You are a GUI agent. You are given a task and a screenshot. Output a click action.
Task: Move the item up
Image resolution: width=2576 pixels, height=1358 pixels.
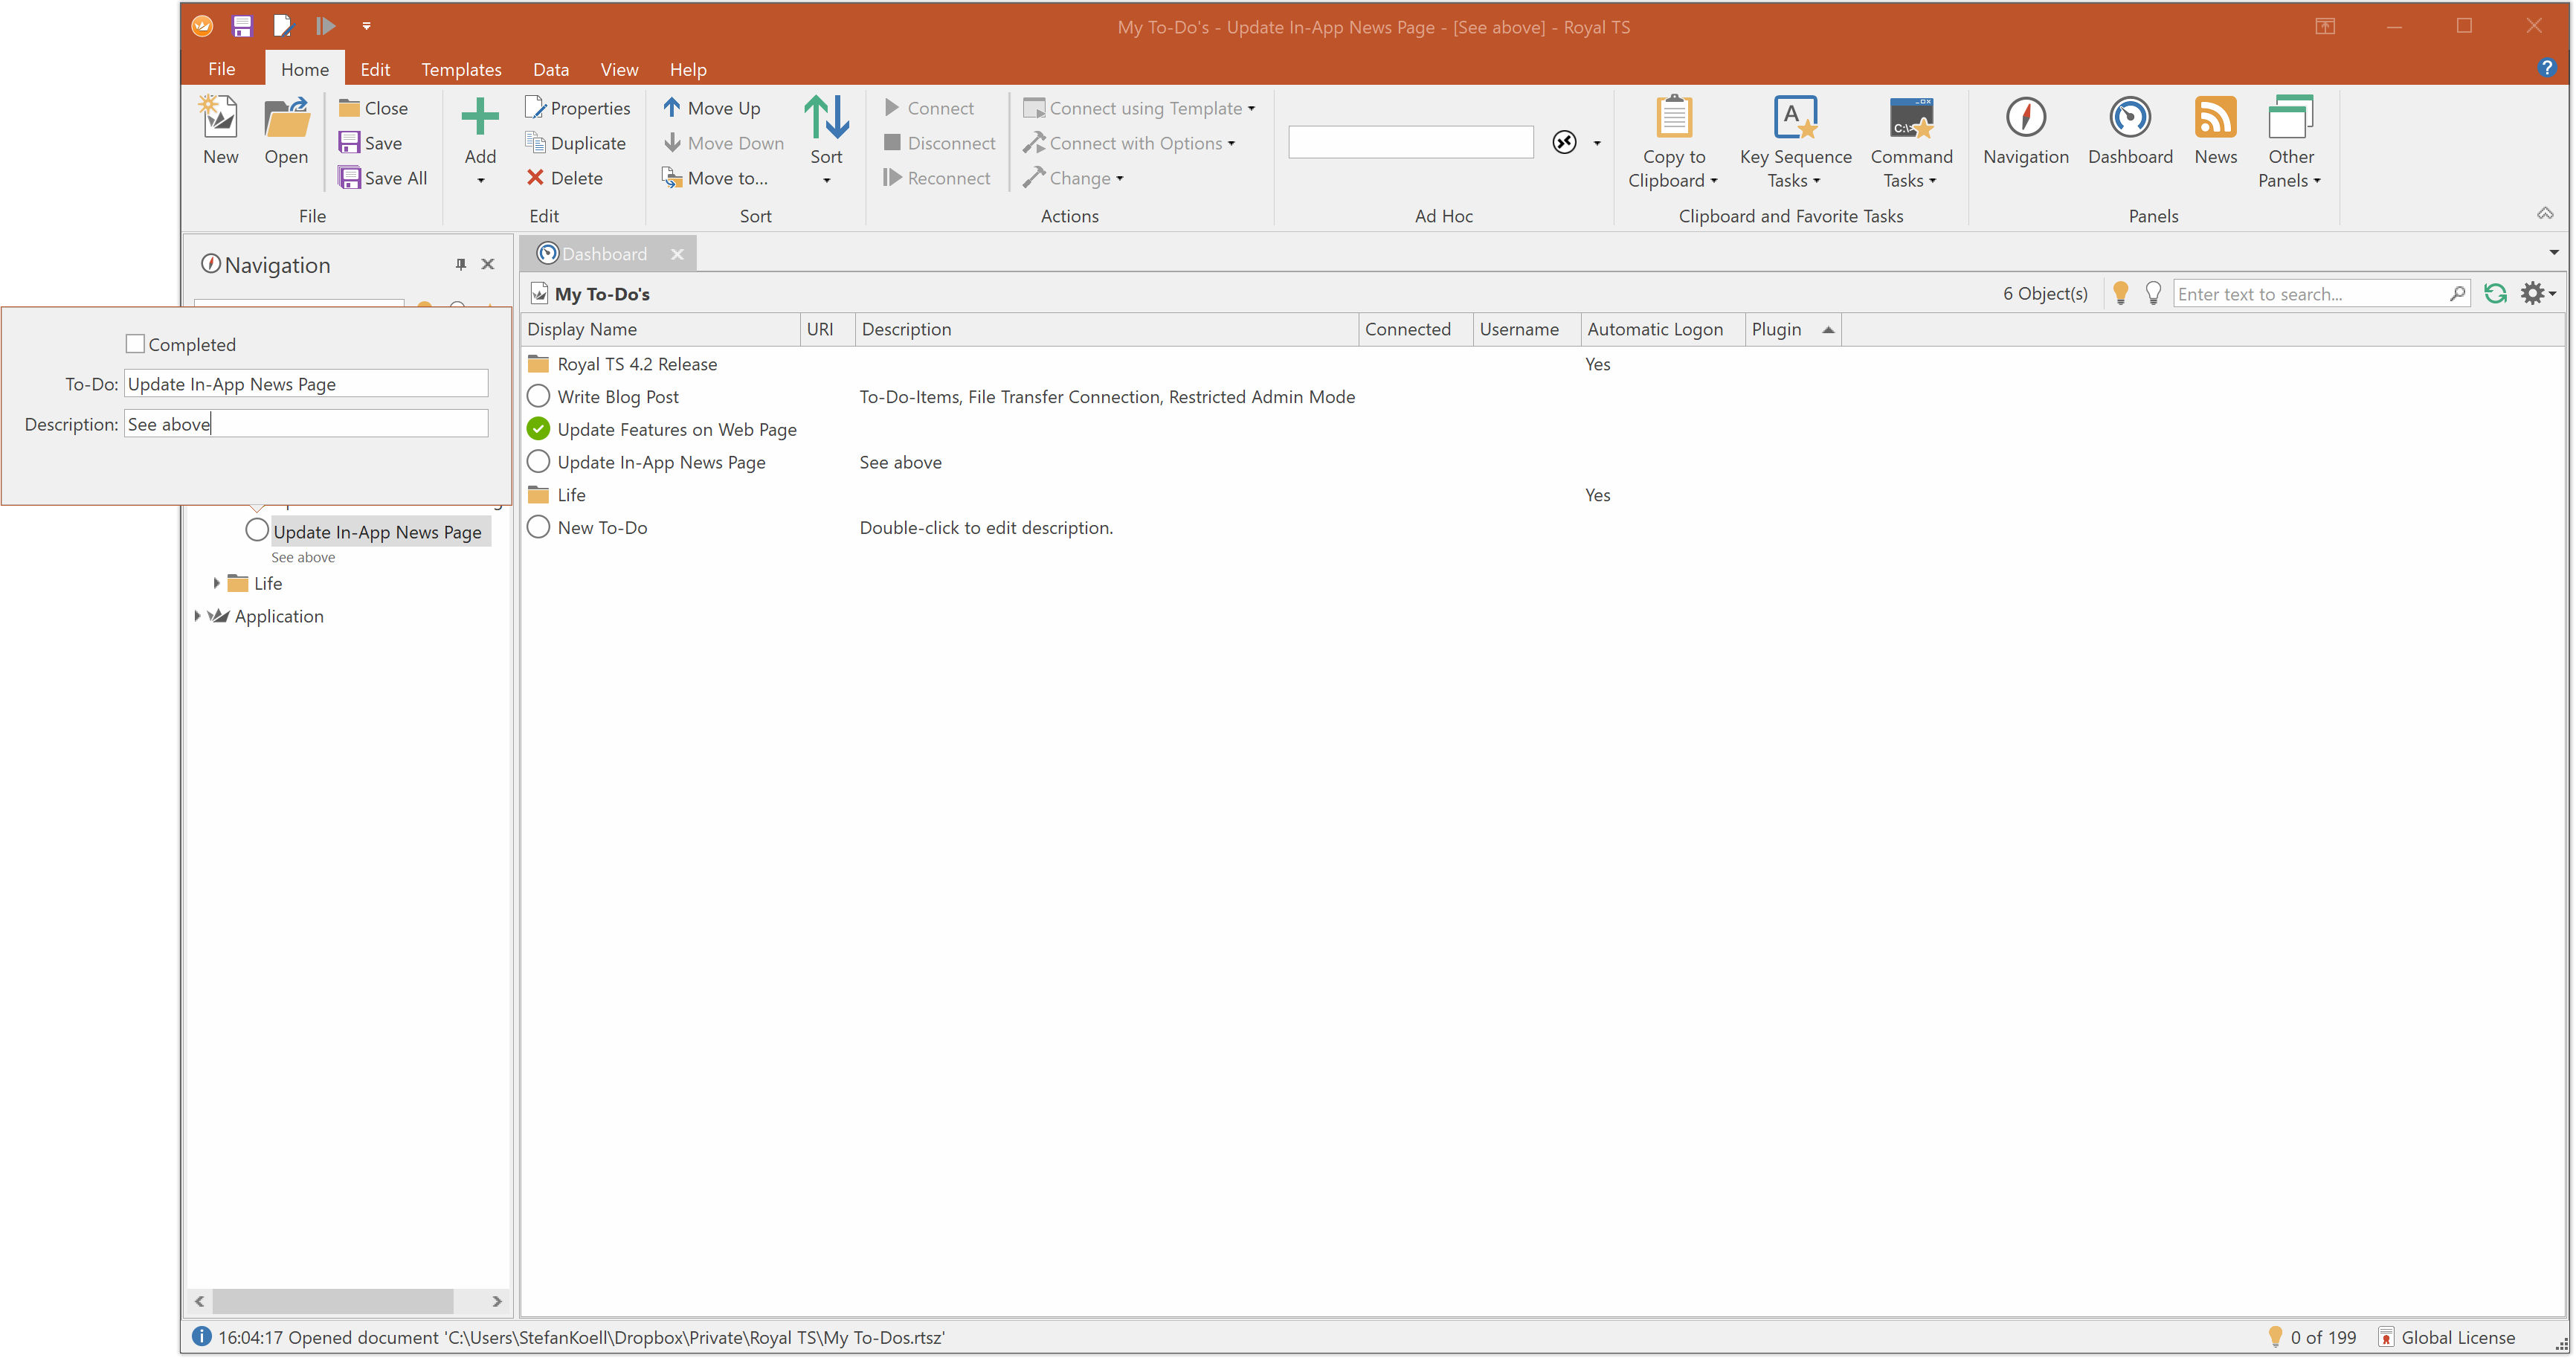711,108
